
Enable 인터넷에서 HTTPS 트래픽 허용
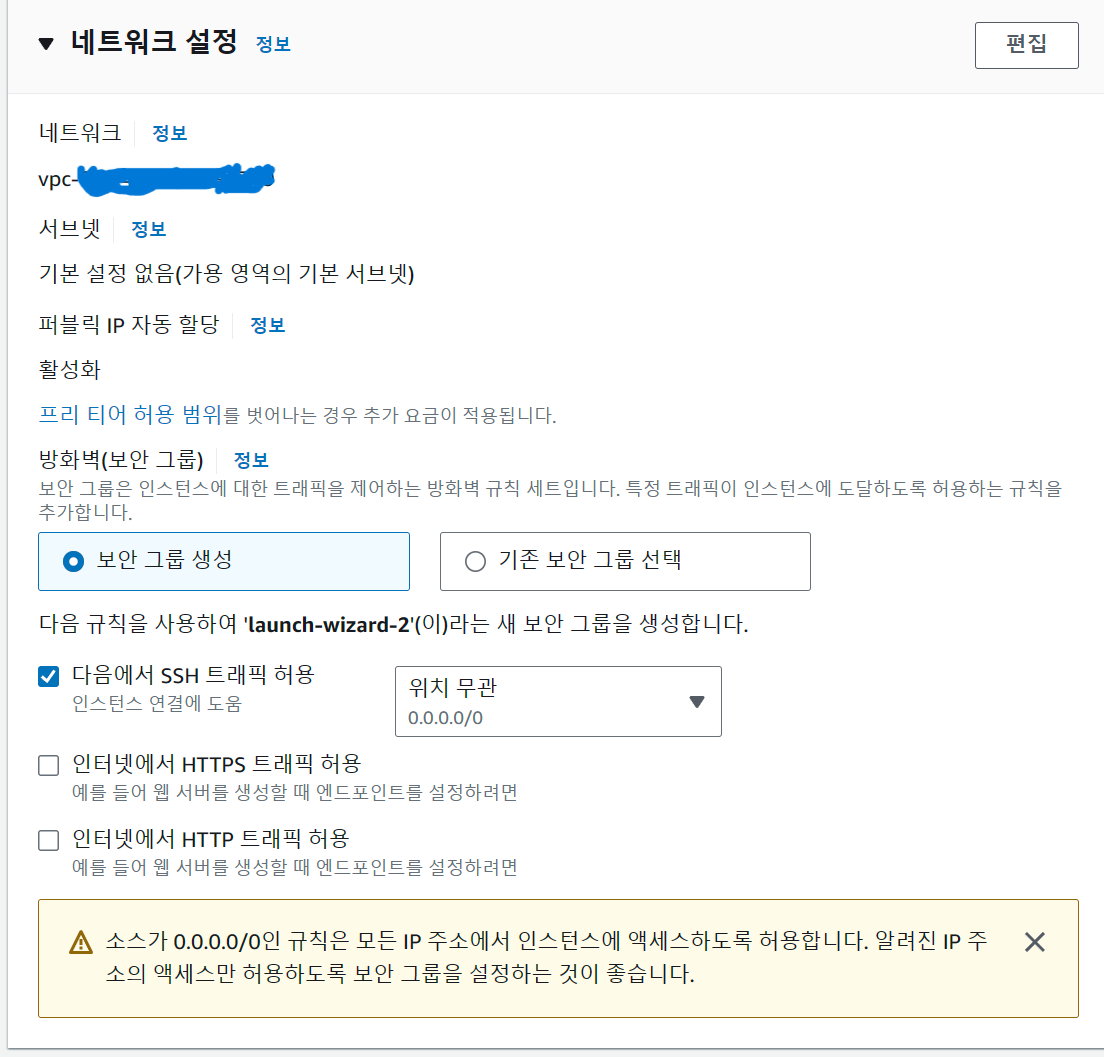(47, 765)
